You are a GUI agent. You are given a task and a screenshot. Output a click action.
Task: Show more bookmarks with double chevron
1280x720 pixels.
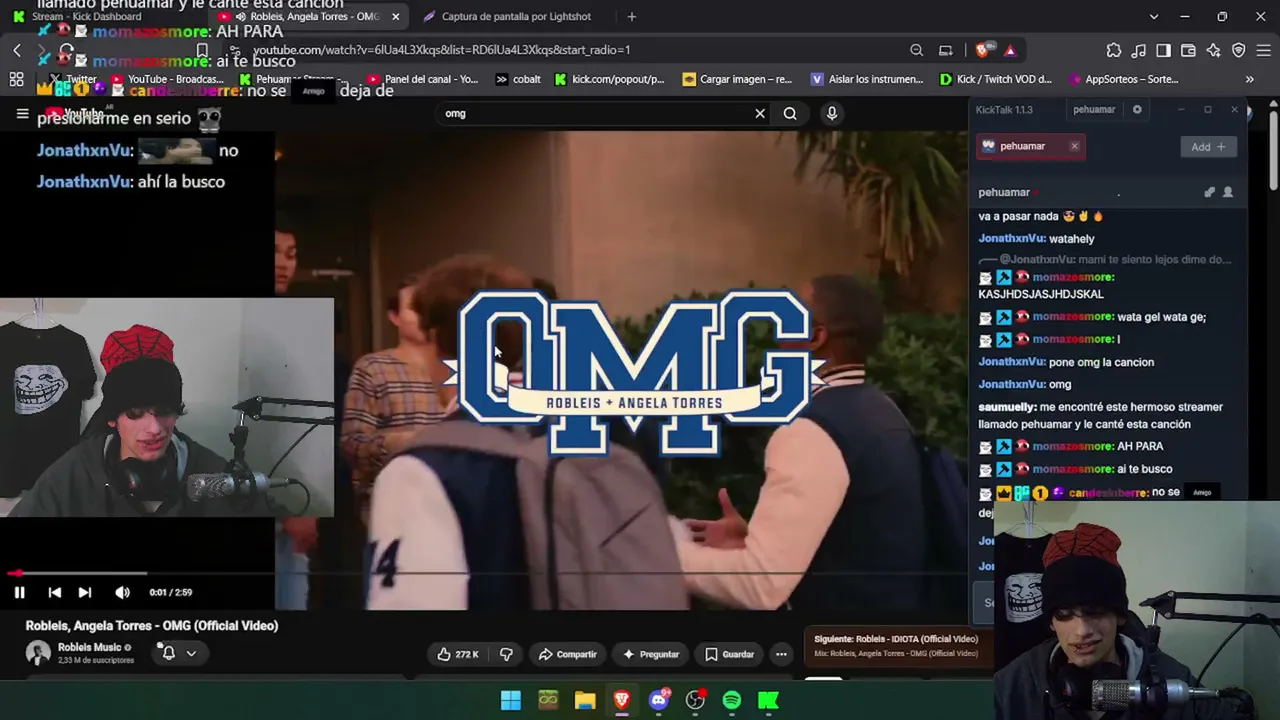[1249, 79]
